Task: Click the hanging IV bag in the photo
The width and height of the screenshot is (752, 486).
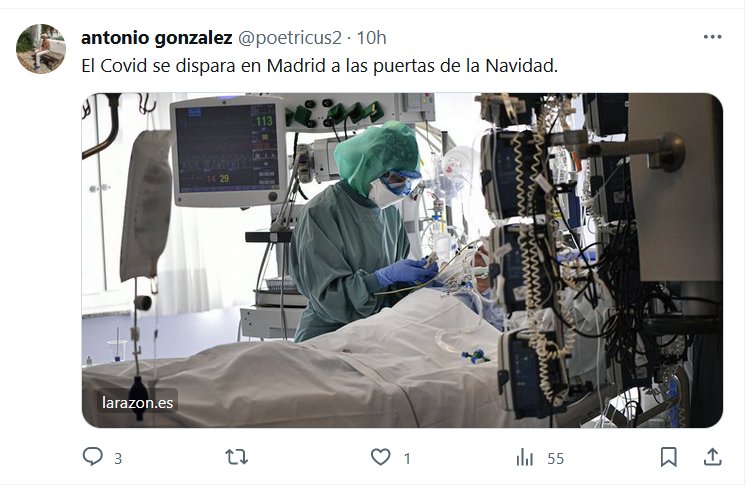Action: pos(146,205)
